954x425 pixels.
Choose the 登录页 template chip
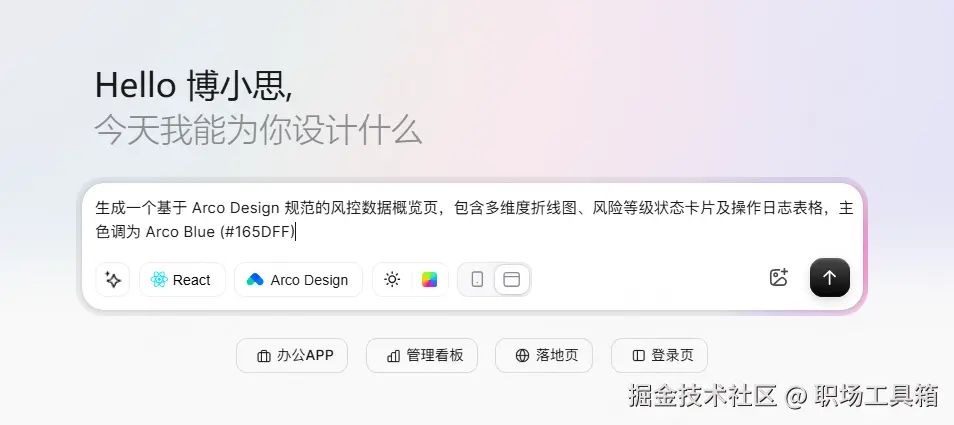[x=659, y=355]
